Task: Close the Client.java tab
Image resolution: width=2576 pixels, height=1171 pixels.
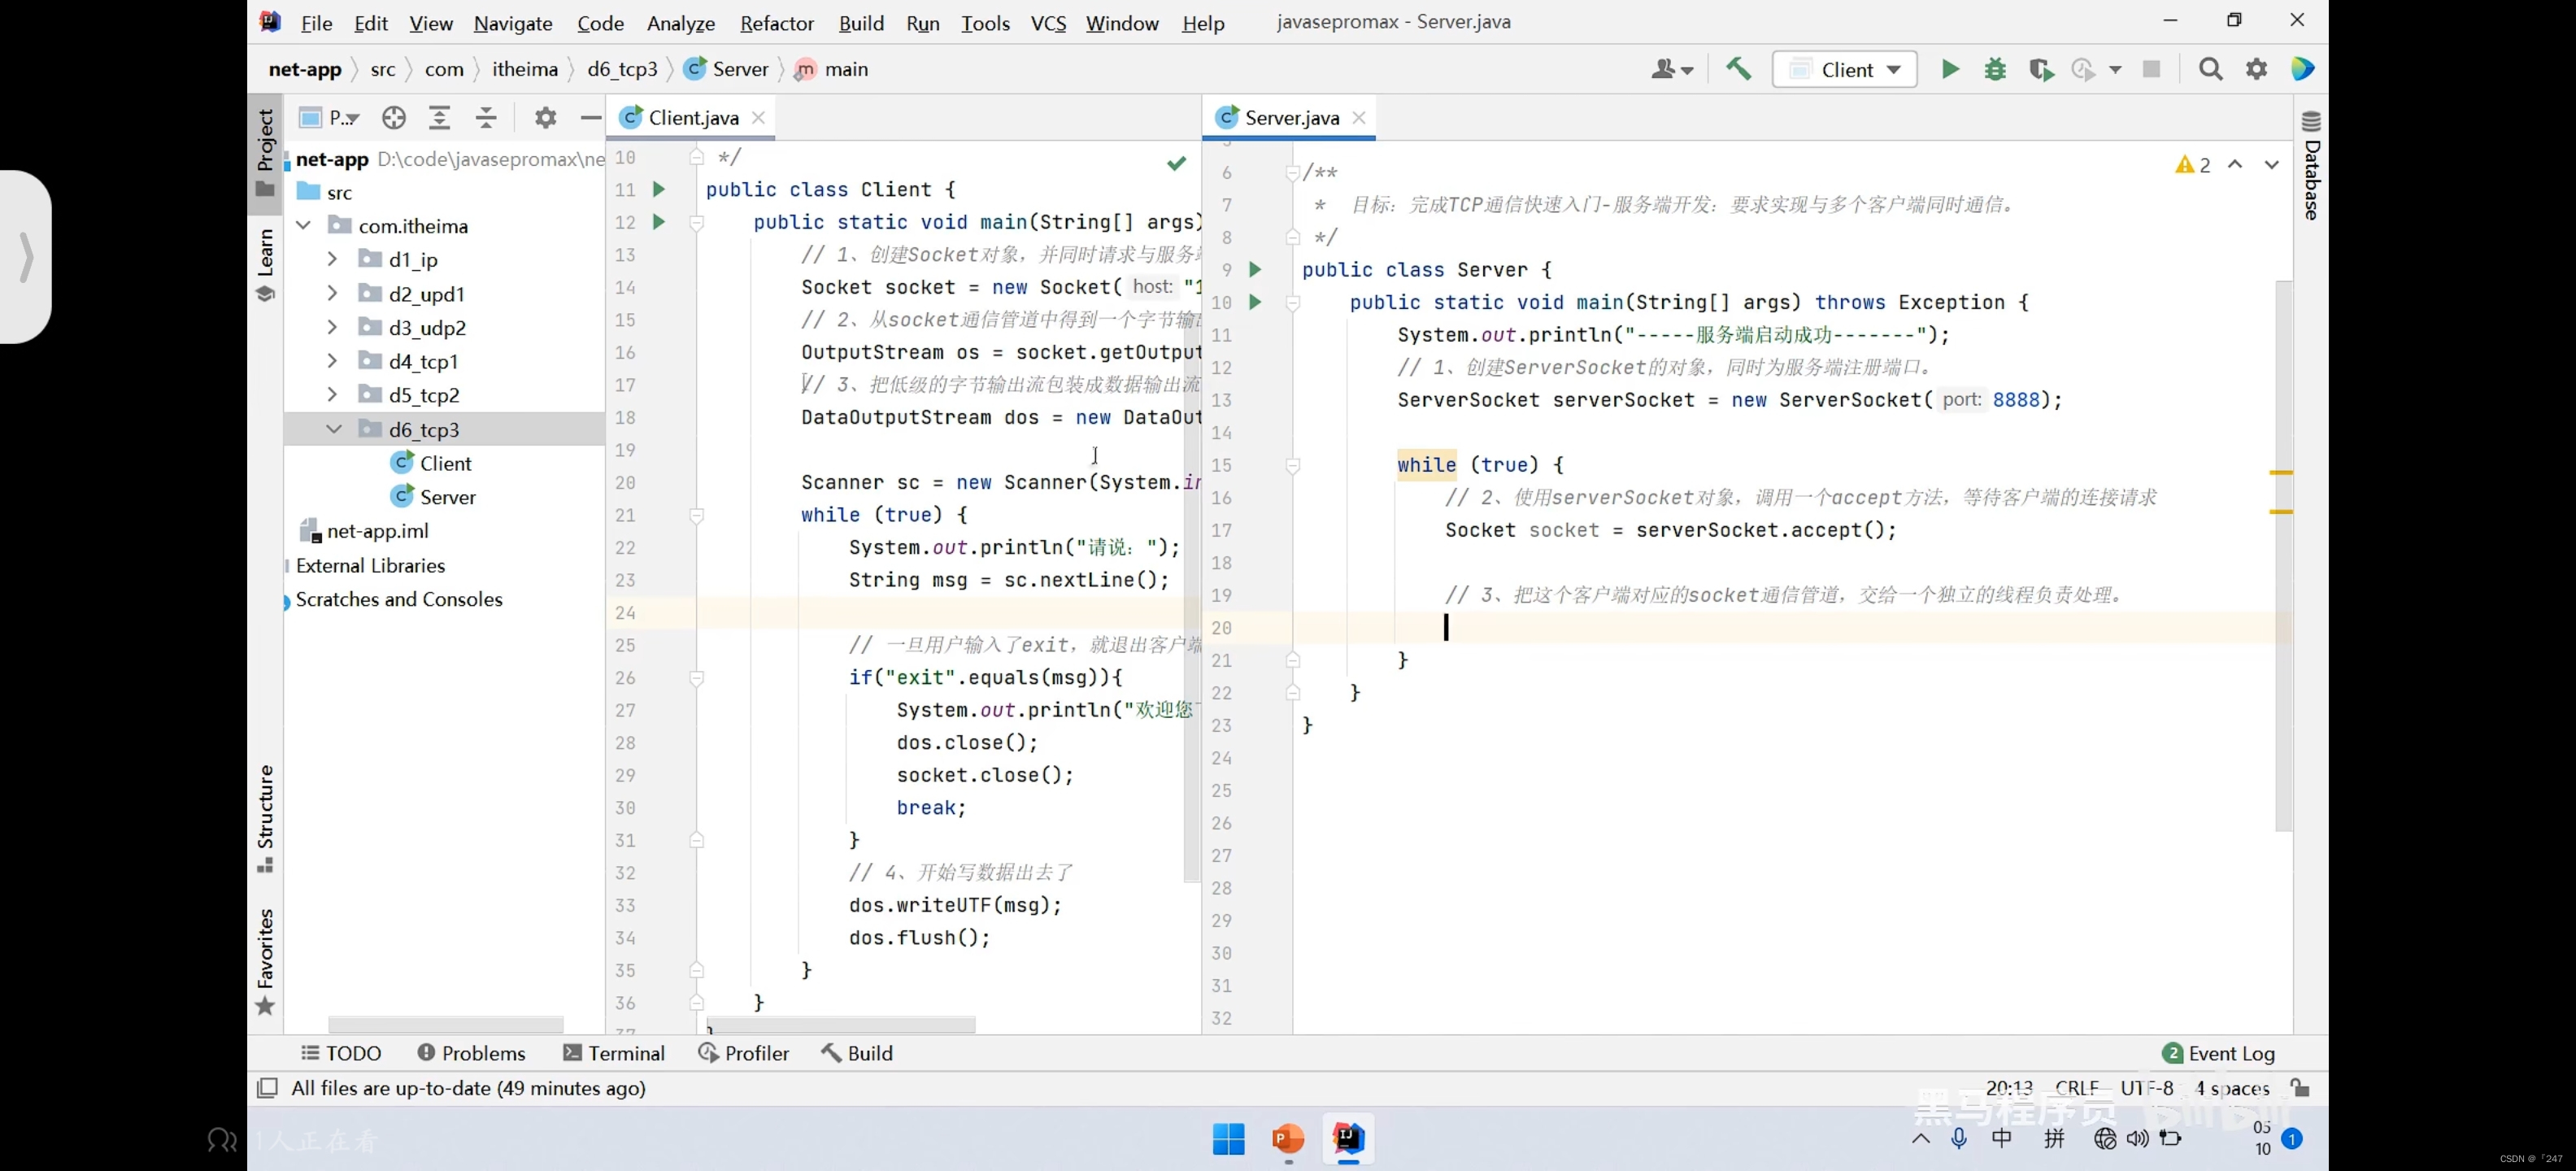Action: pyautogui.click(x=758, y=118)
